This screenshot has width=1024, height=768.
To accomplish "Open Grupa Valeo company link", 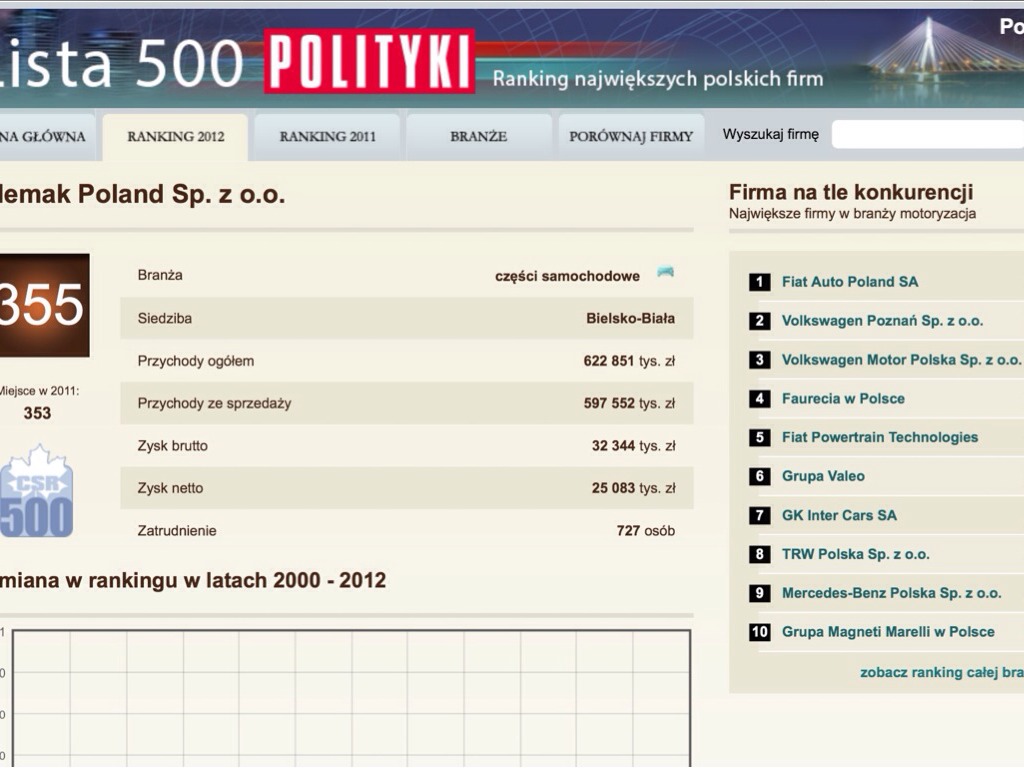I will [823, 477].
